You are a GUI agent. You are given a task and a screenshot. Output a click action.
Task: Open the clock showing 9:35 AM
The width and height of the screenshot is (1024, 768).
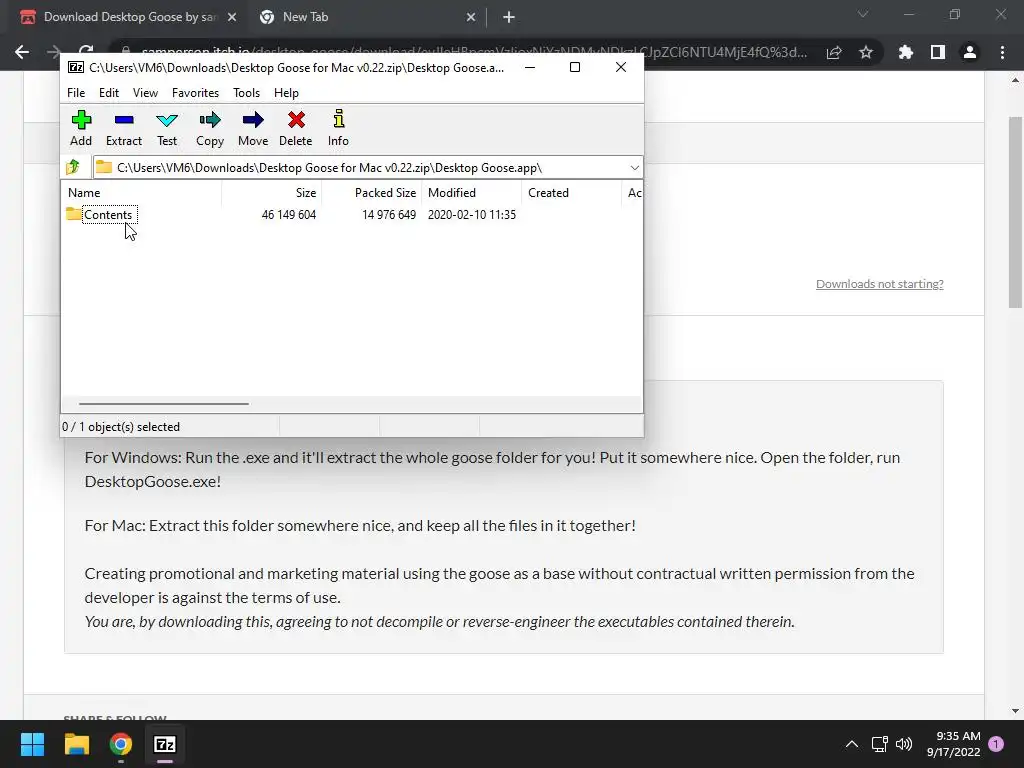[953, 744]
